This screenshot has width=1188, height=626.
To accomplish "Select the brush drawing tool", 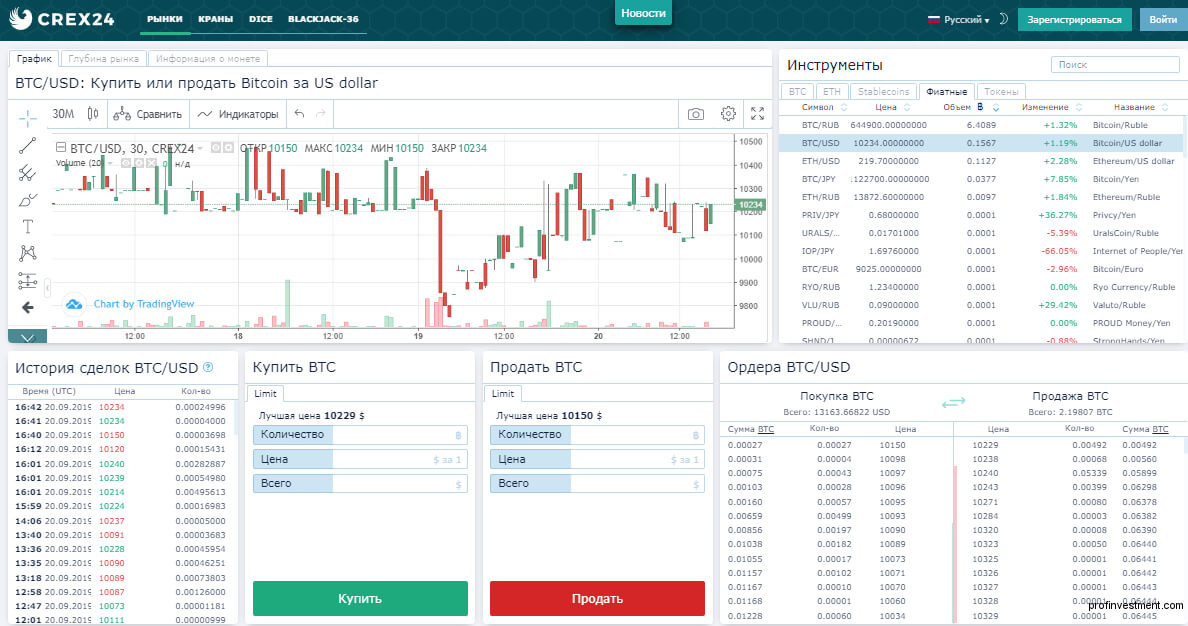I will tap(27, 200).
